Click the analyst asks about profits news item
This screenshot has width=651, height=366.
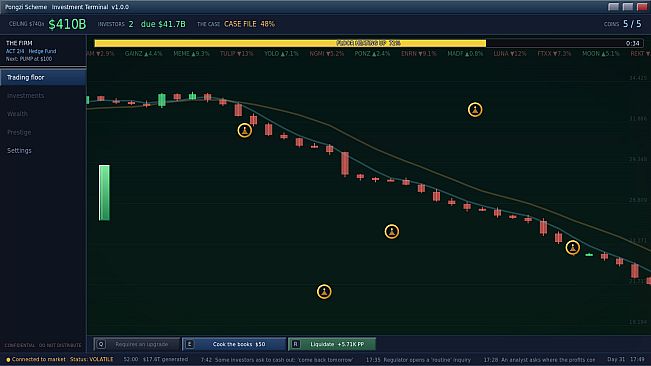[539, 360]
